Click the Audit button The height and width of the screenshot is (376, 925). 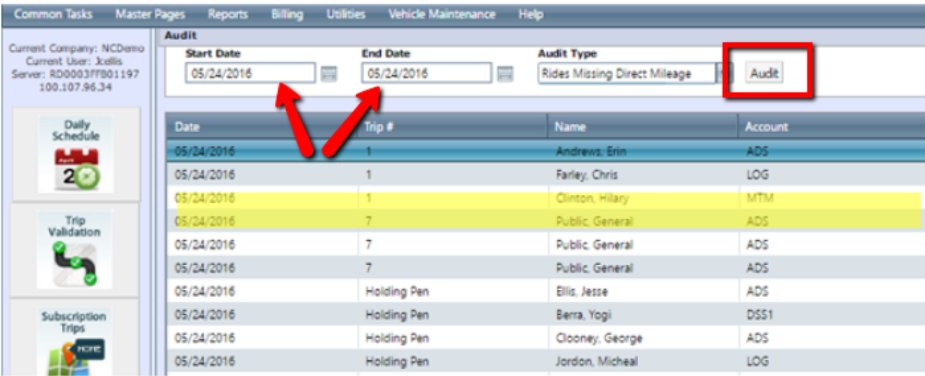click(x=764, y=74)
